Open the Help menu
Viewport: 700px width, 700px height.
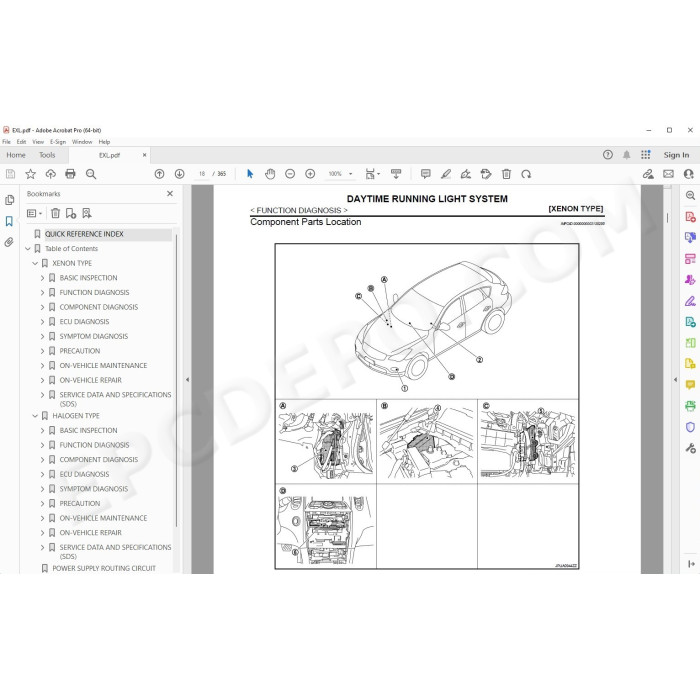point(104,142)
